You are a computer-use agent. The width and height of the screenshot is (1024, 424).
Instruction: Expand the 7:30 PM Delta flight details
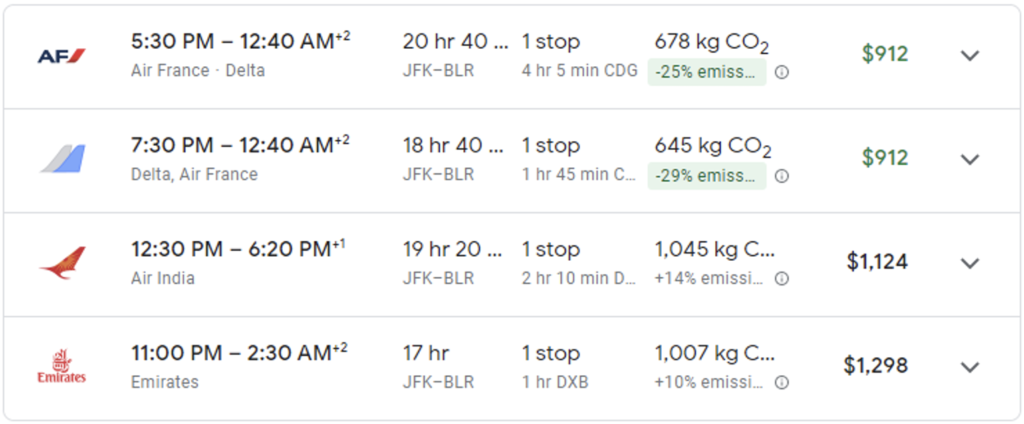(969, 159)
